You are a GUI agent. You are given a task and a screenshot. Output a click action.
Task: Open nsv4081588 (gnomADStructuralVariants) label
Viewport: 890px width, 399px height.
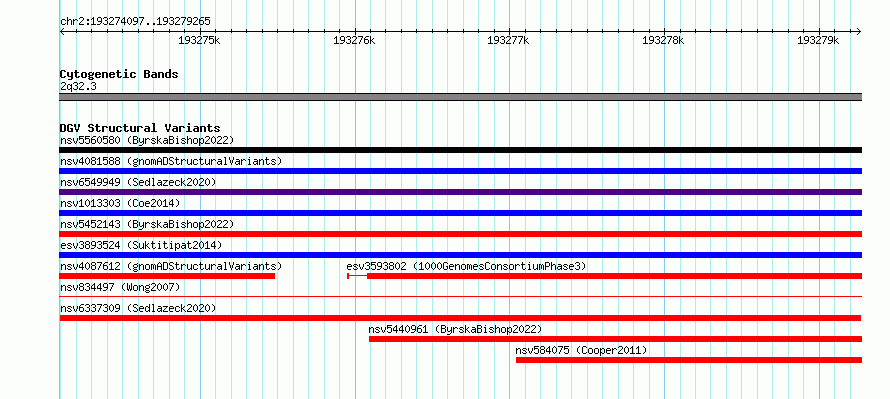click(171, 161)
